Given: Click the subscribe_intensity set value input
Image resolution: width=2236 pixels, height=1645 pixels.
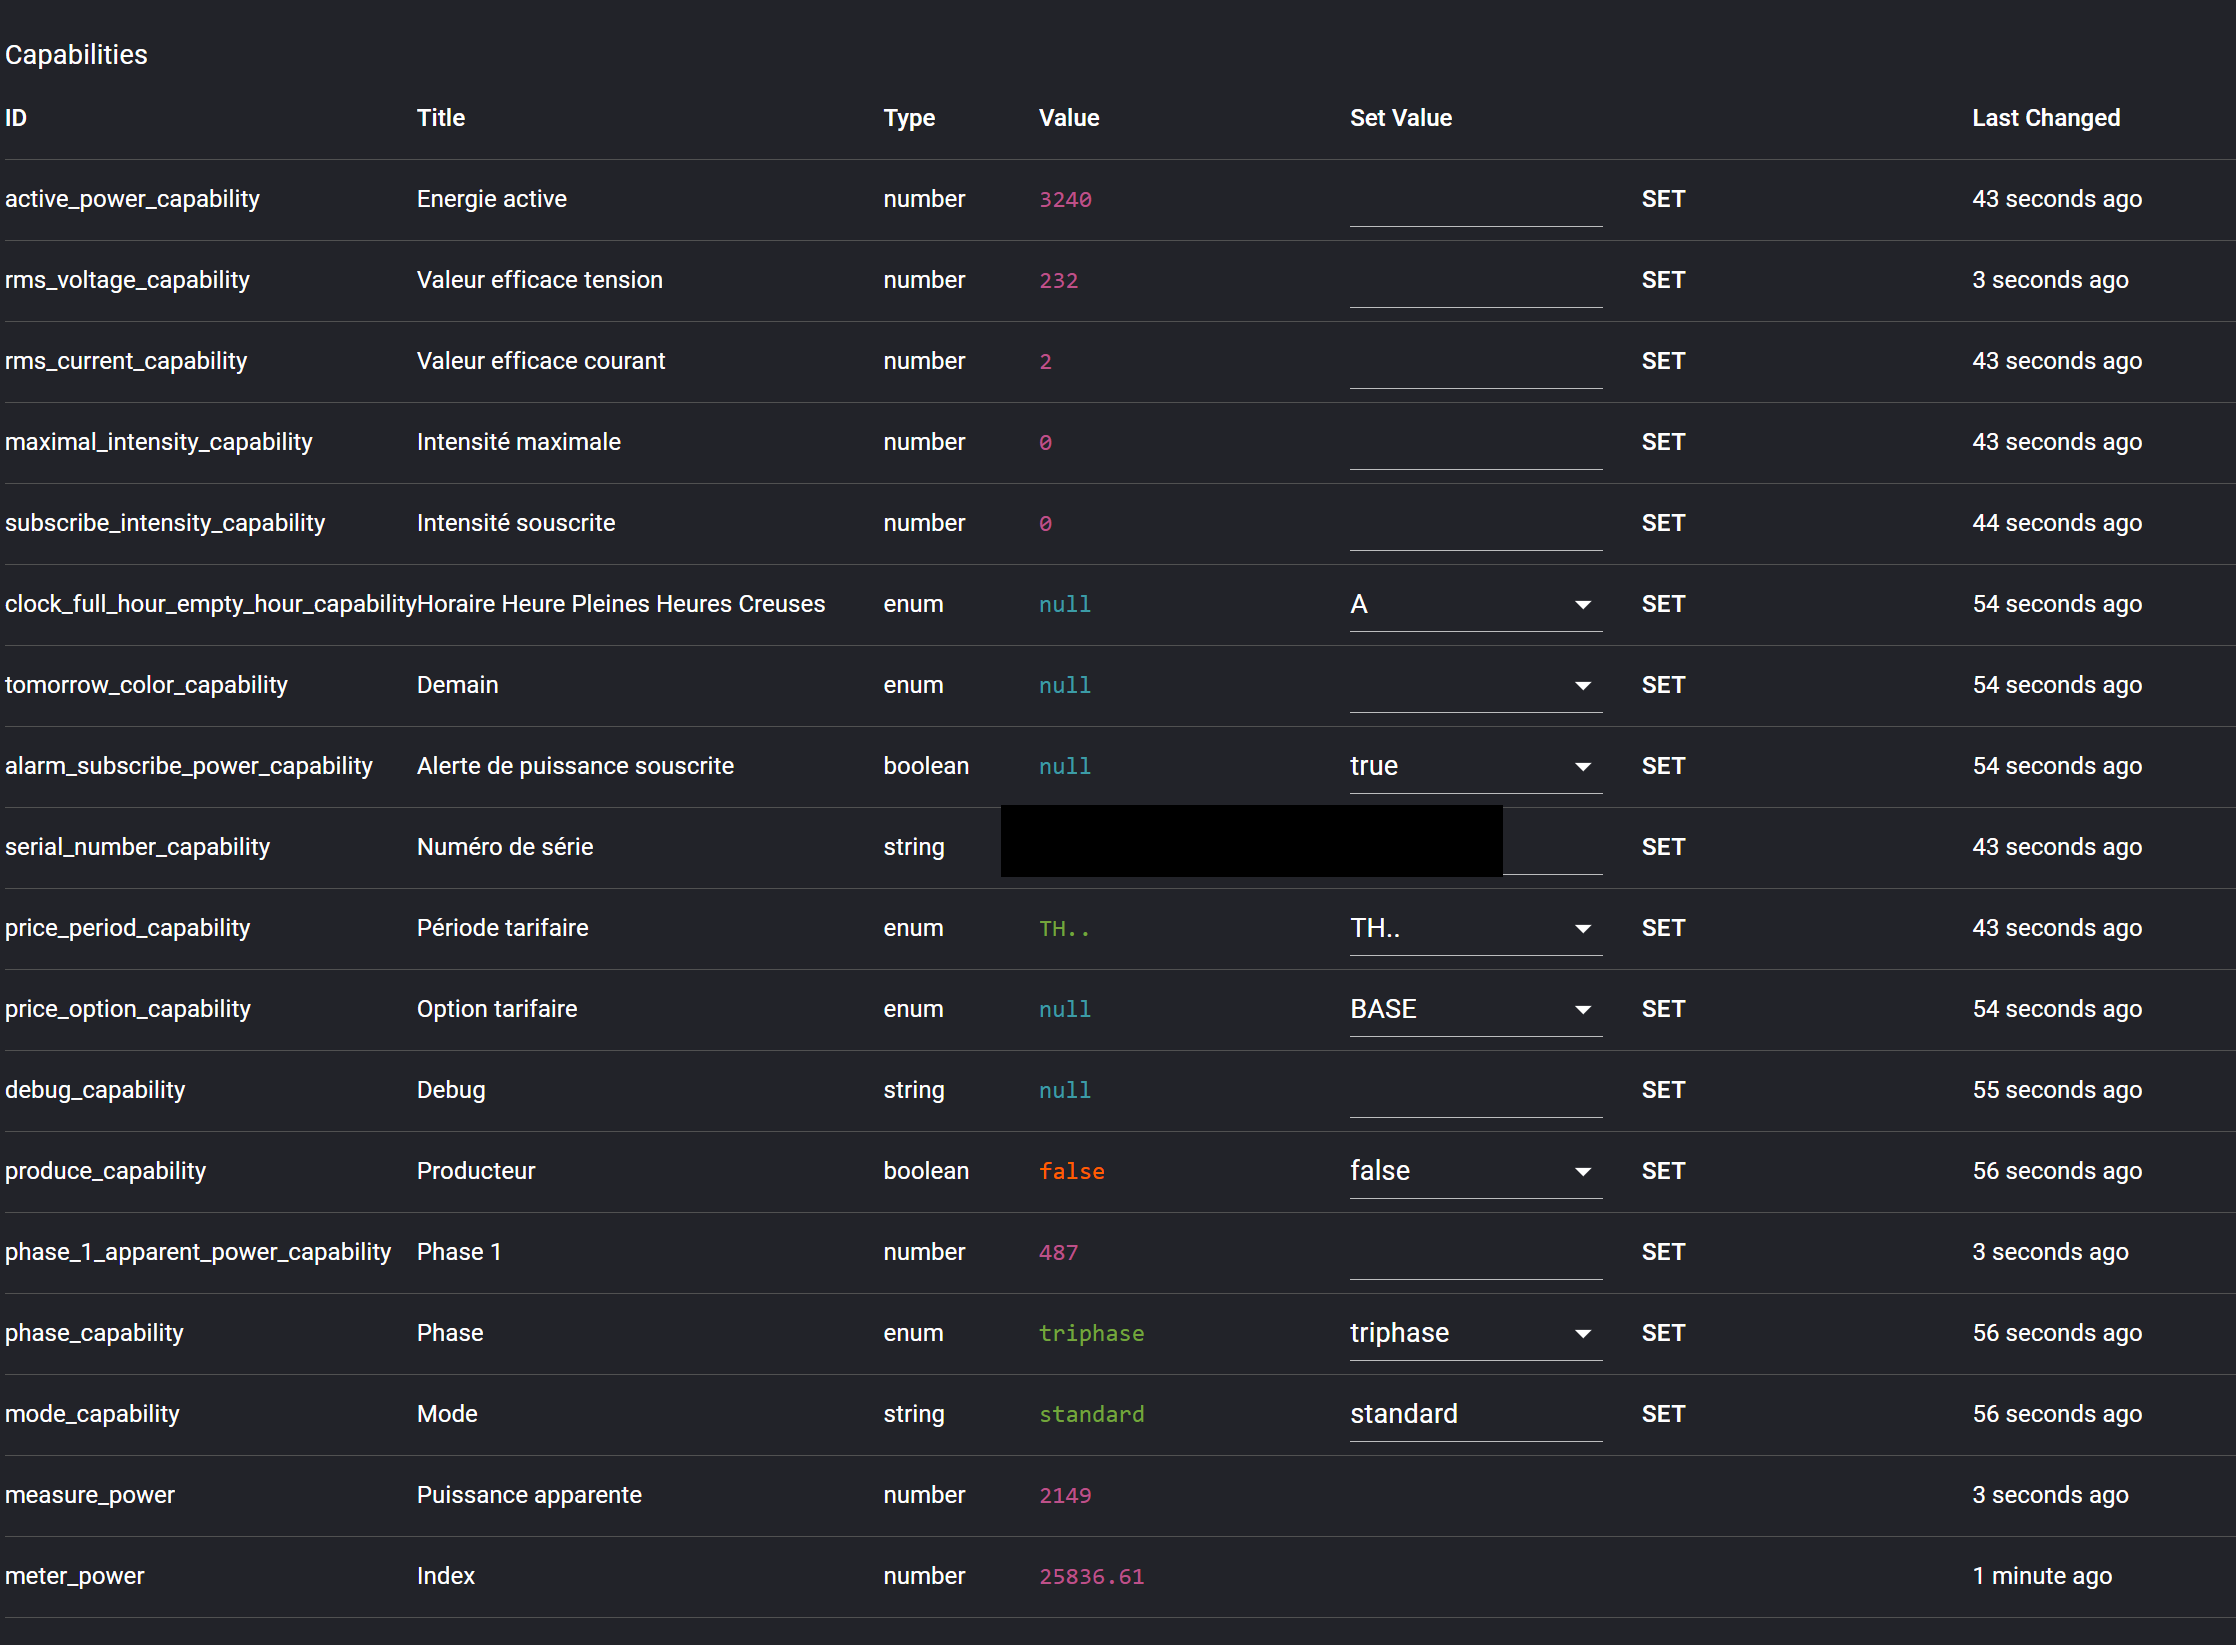Looking at the screenshot, I should [1475, 527].
